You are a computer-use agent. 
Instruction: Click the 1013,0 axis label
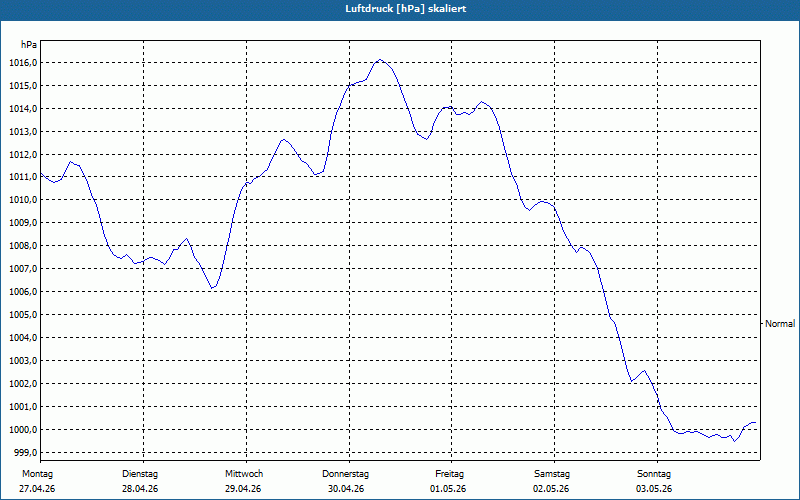(23, 132)
